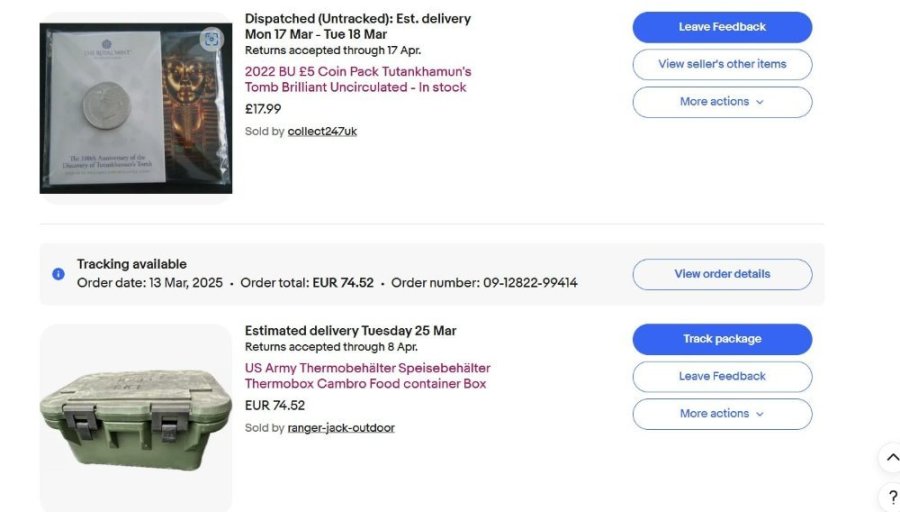Click the info icon beside Tracking available
Viewport: 900px width, 512px height.
point(58,273)
